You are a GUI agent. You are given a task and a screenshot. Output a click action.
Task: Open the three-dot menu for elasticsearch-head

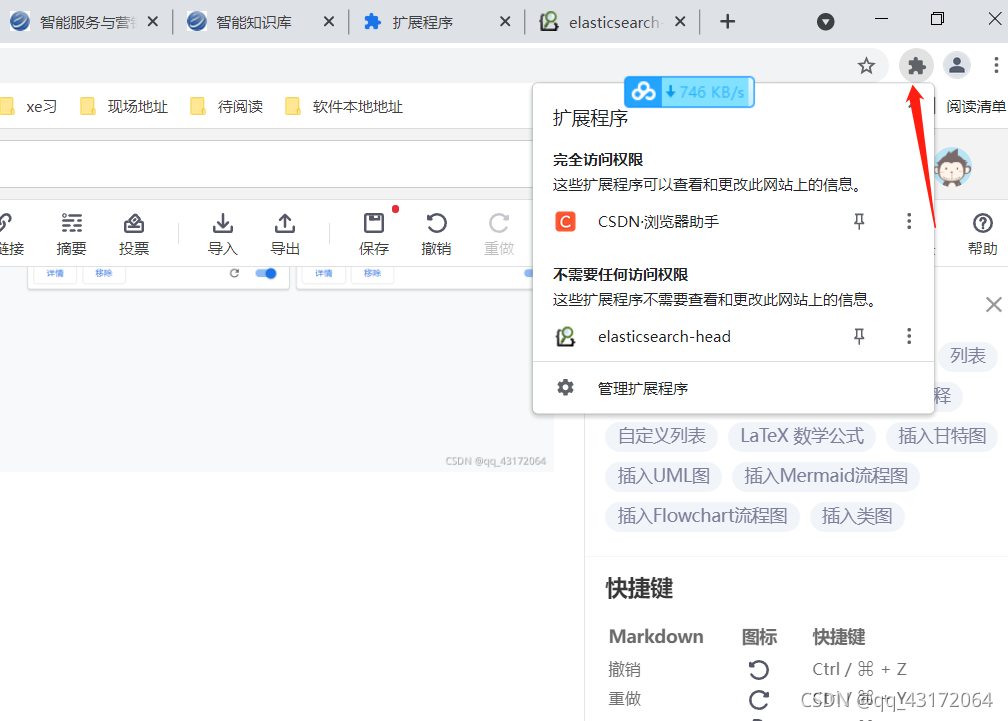coord(908,336)
